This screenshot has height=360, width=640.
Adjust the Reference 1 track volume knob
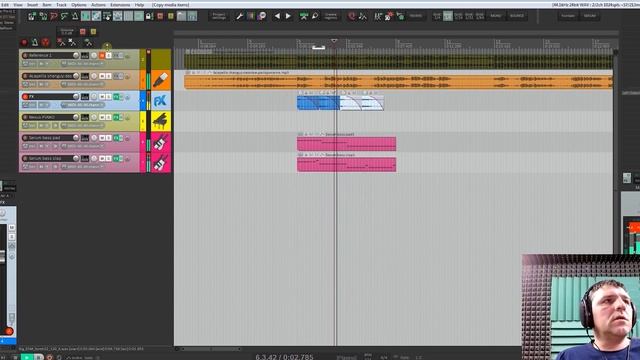point(76,55)
